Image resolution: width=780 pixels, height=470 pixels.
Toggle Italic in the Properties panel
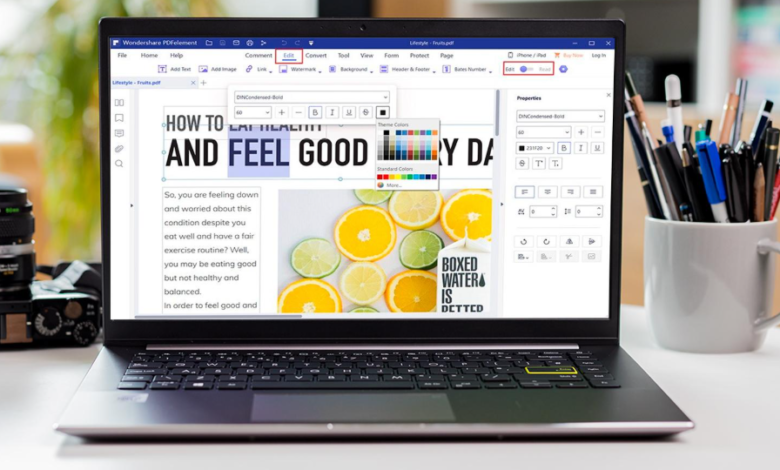581,148
